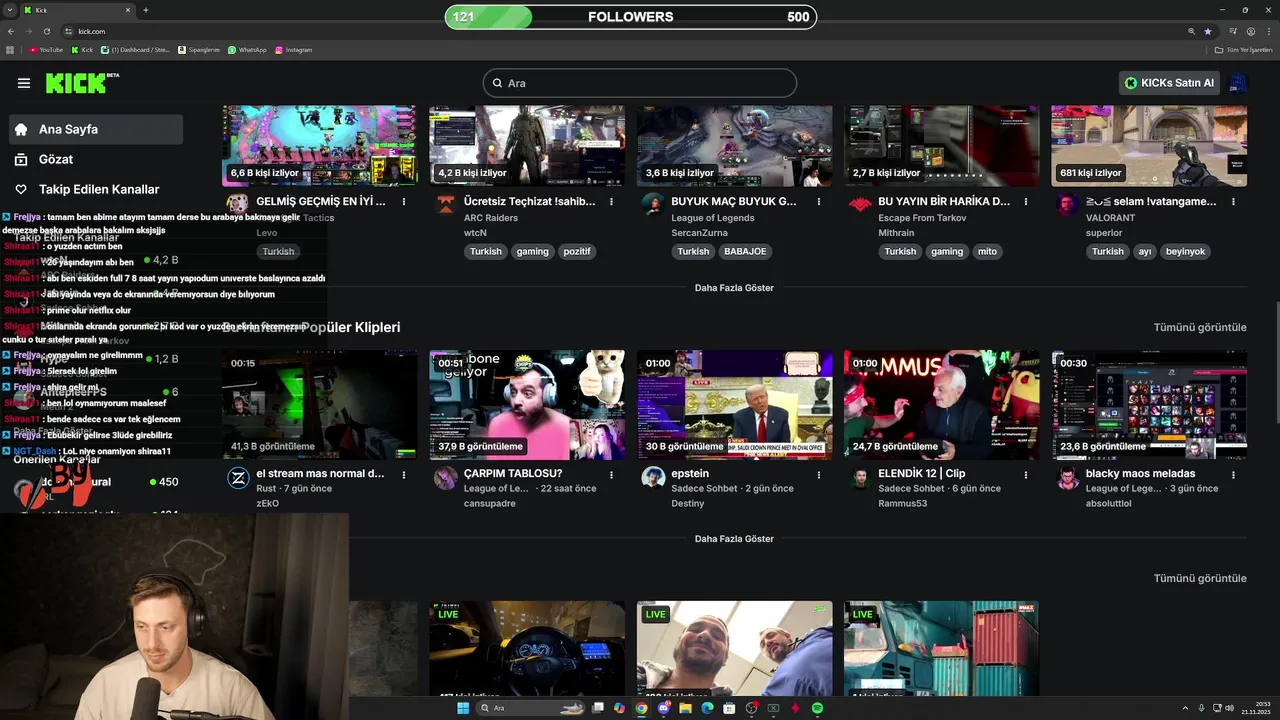
Task: Bookmark this page with star icon
Action: pos(1207,31)
